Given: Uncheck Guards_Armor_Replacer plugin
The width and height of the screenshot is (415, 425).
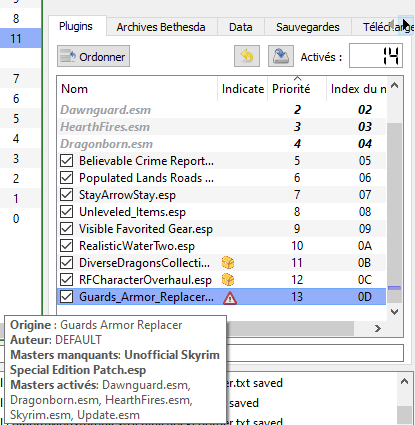Looking at the screenshot, I should point(67,297).
